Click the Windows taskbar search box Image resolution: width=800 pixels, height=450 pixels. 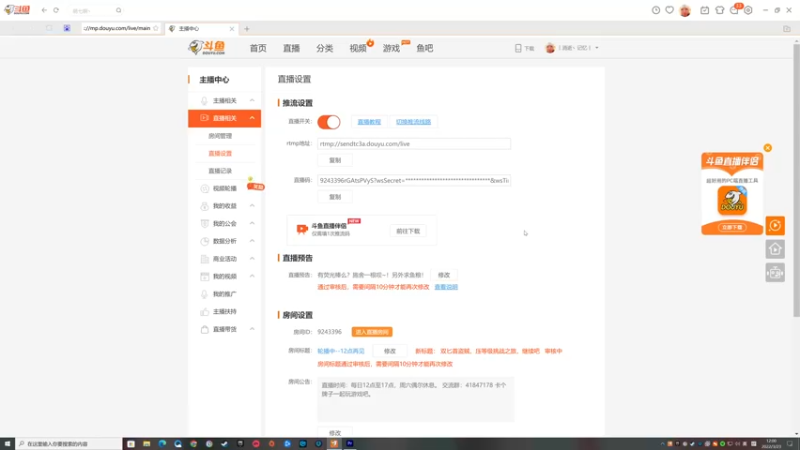(x=69, y=444)
